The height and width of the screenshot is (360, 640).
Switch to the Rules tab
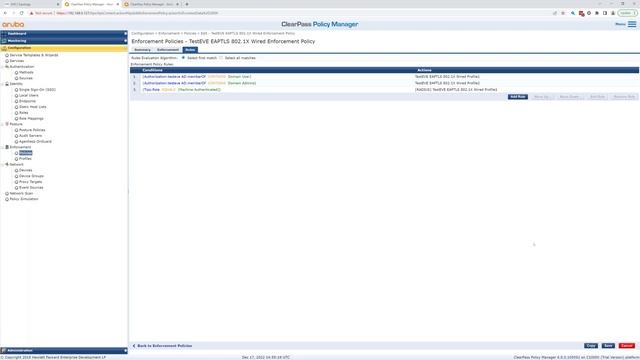(x=190, y=50)
